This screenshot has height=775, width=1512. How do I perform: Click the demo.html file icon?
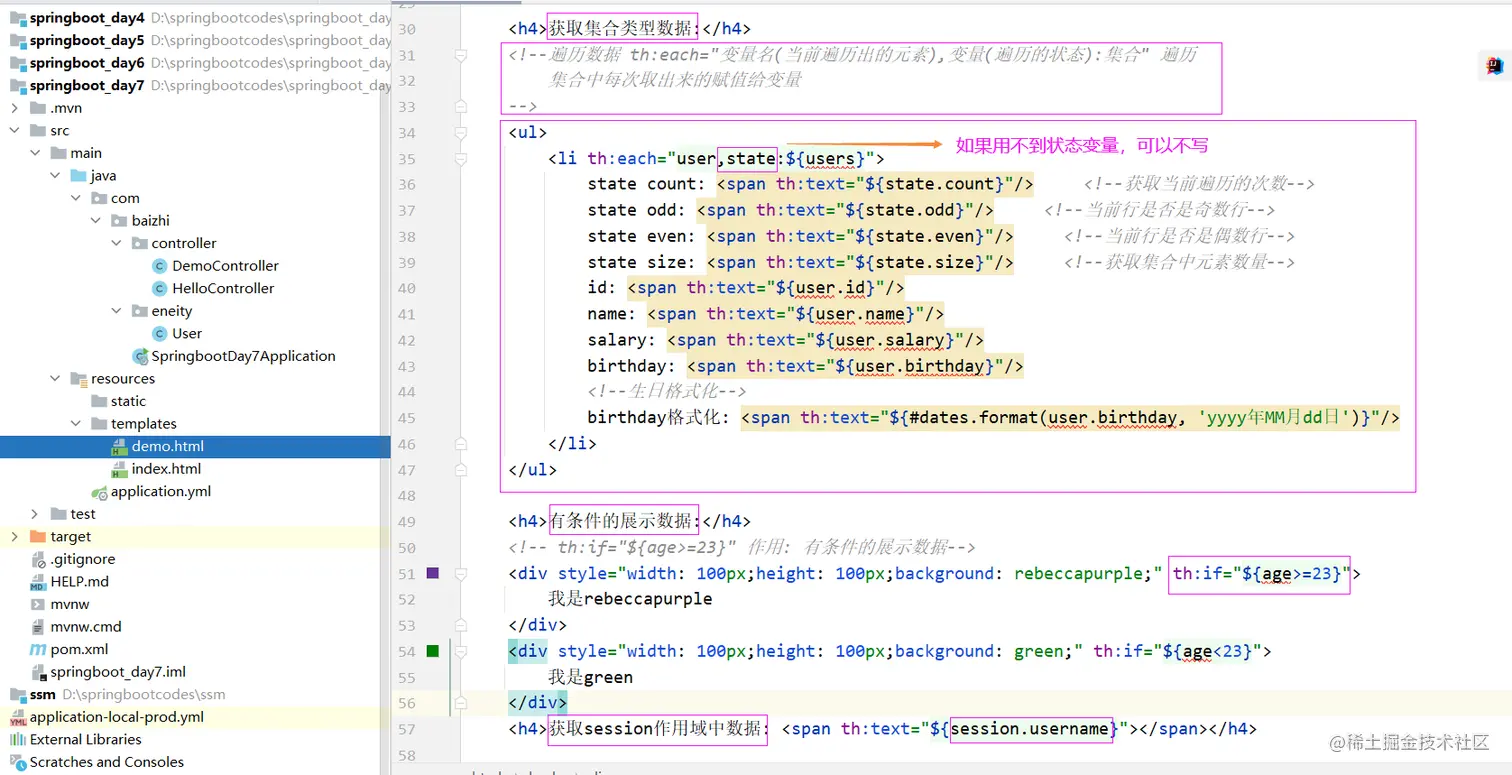pyautogui.click(x=119, y=446)
